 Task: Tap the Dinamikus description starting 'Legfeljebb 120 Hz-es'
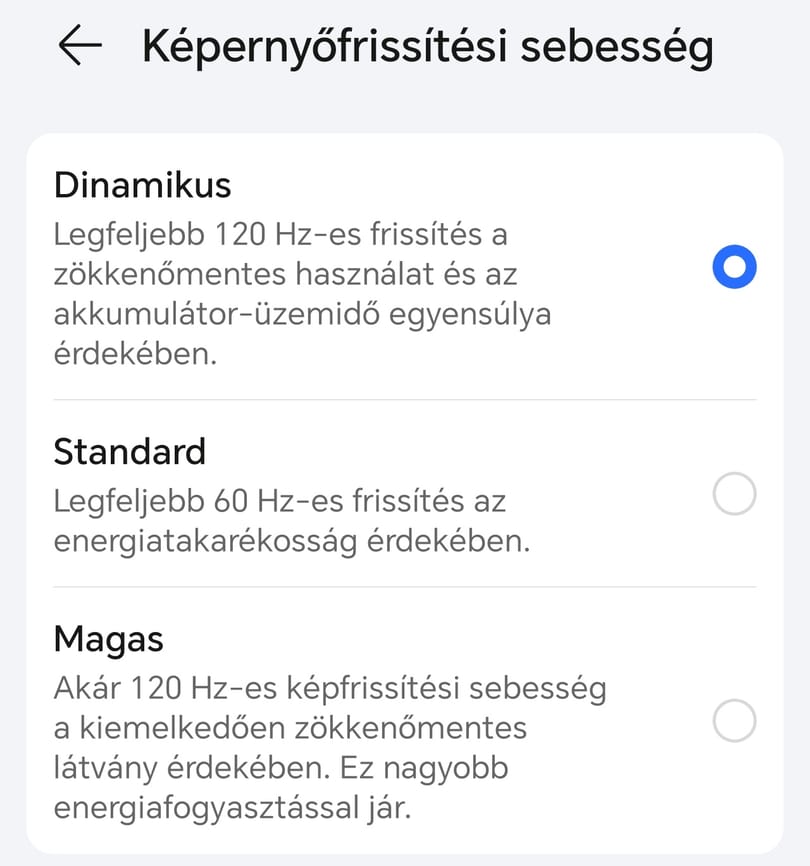303,293
